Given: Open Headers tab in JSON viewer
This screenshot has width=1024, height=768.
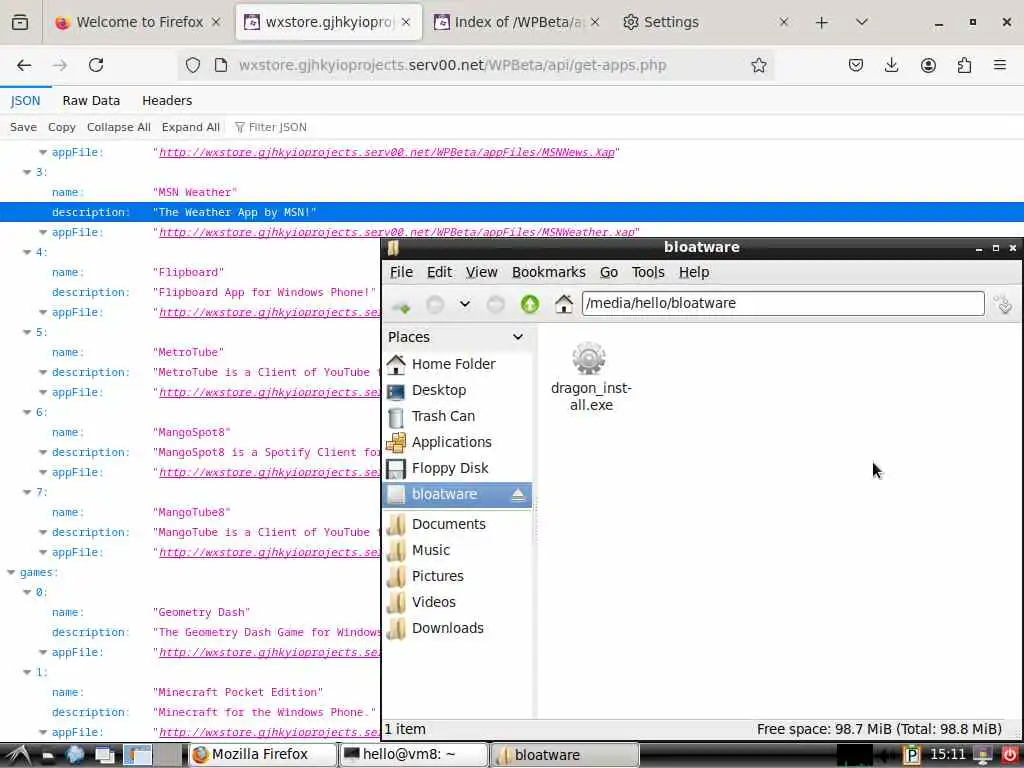Looking at the screenshot, I should [x=167, y=101].
